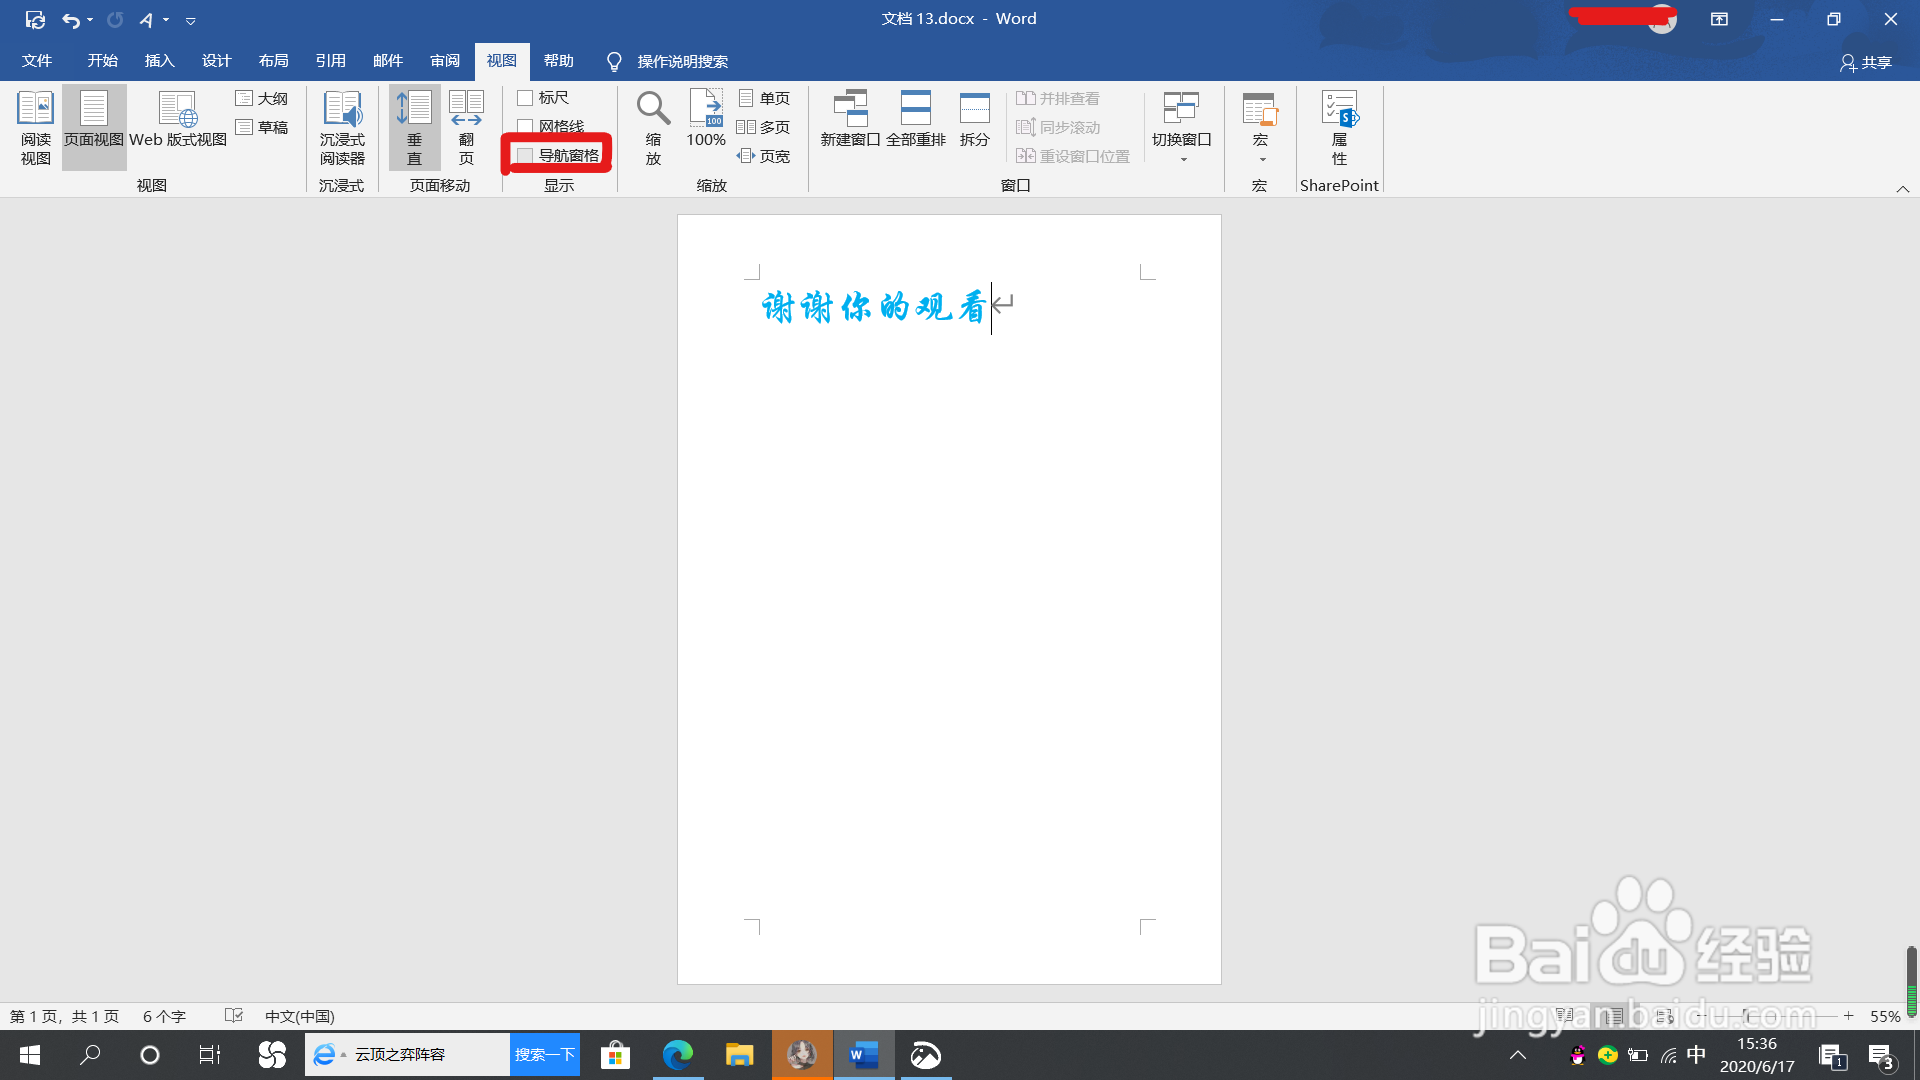Open the Zoom magnifier dialog
The height and width of the screenshot is (1080, 1920).
click(653, 127)
